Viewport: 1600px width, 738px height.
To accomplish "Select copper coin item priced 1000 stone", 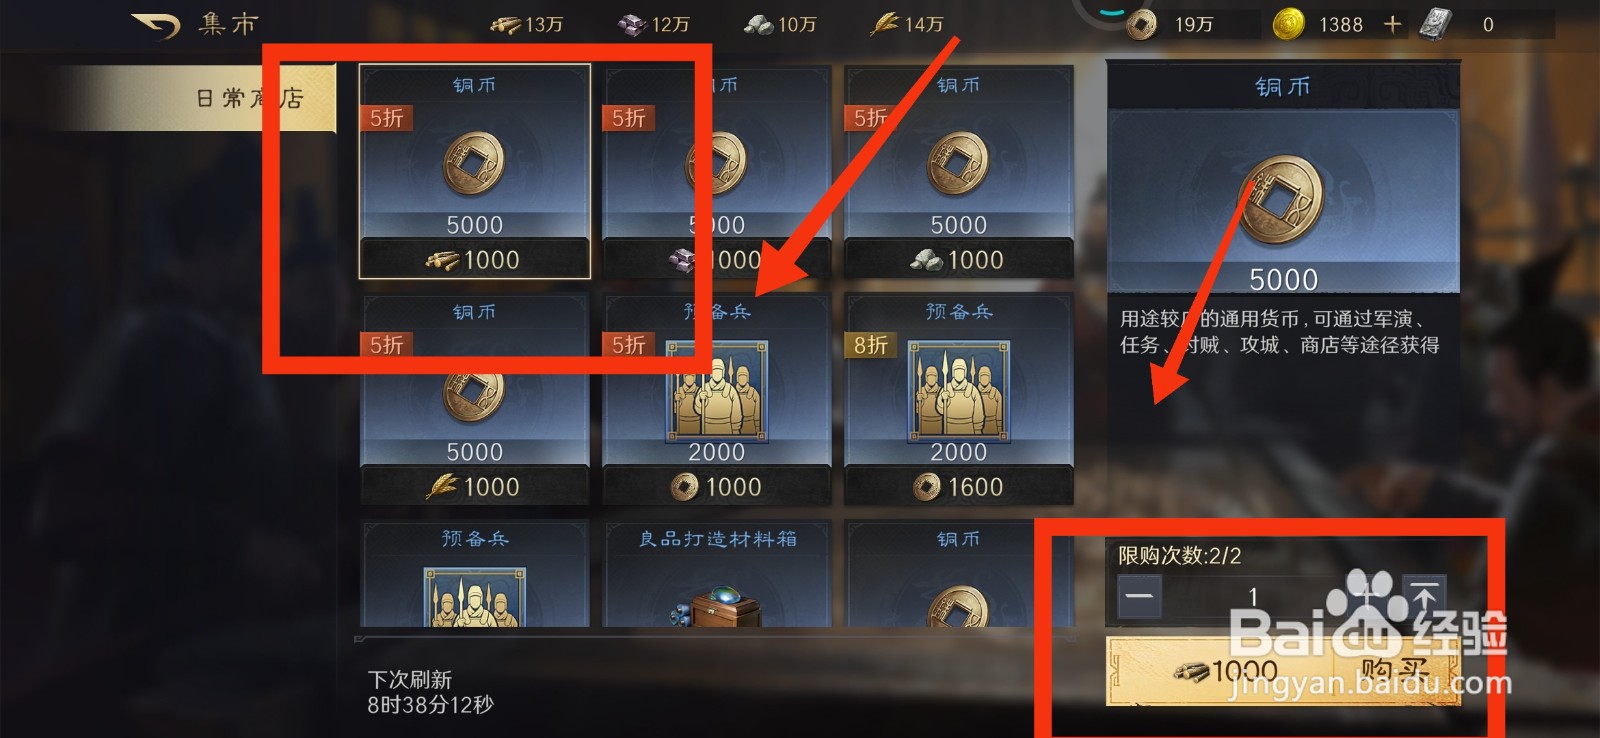I will click(x=959, y=171).
